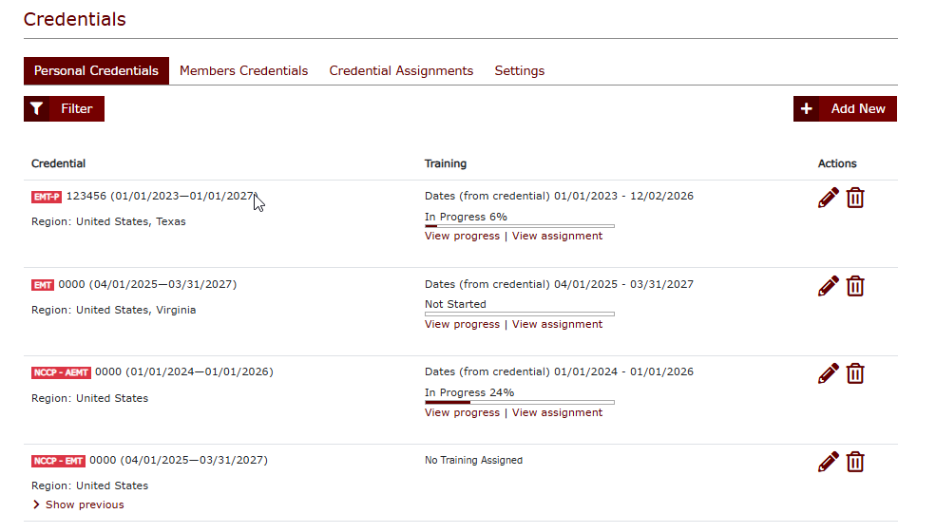Click the In Progress 6% label
Image resolution: width=936 pixels, height=528 pixels.
click(466, 217)
